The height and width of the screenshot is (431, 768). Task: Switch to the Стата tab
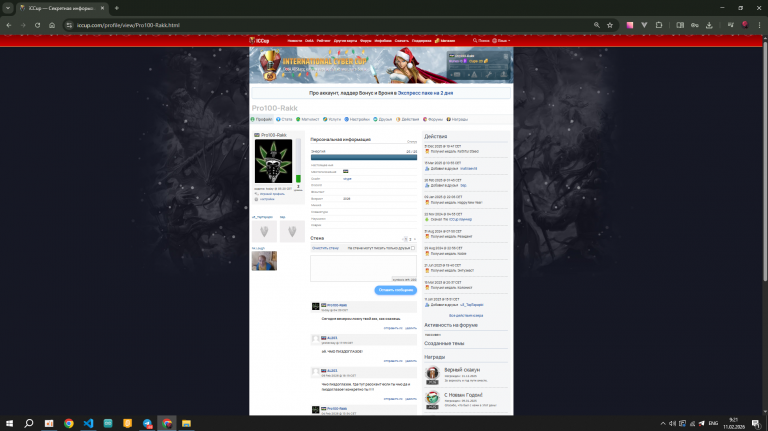tap(284, 119)
